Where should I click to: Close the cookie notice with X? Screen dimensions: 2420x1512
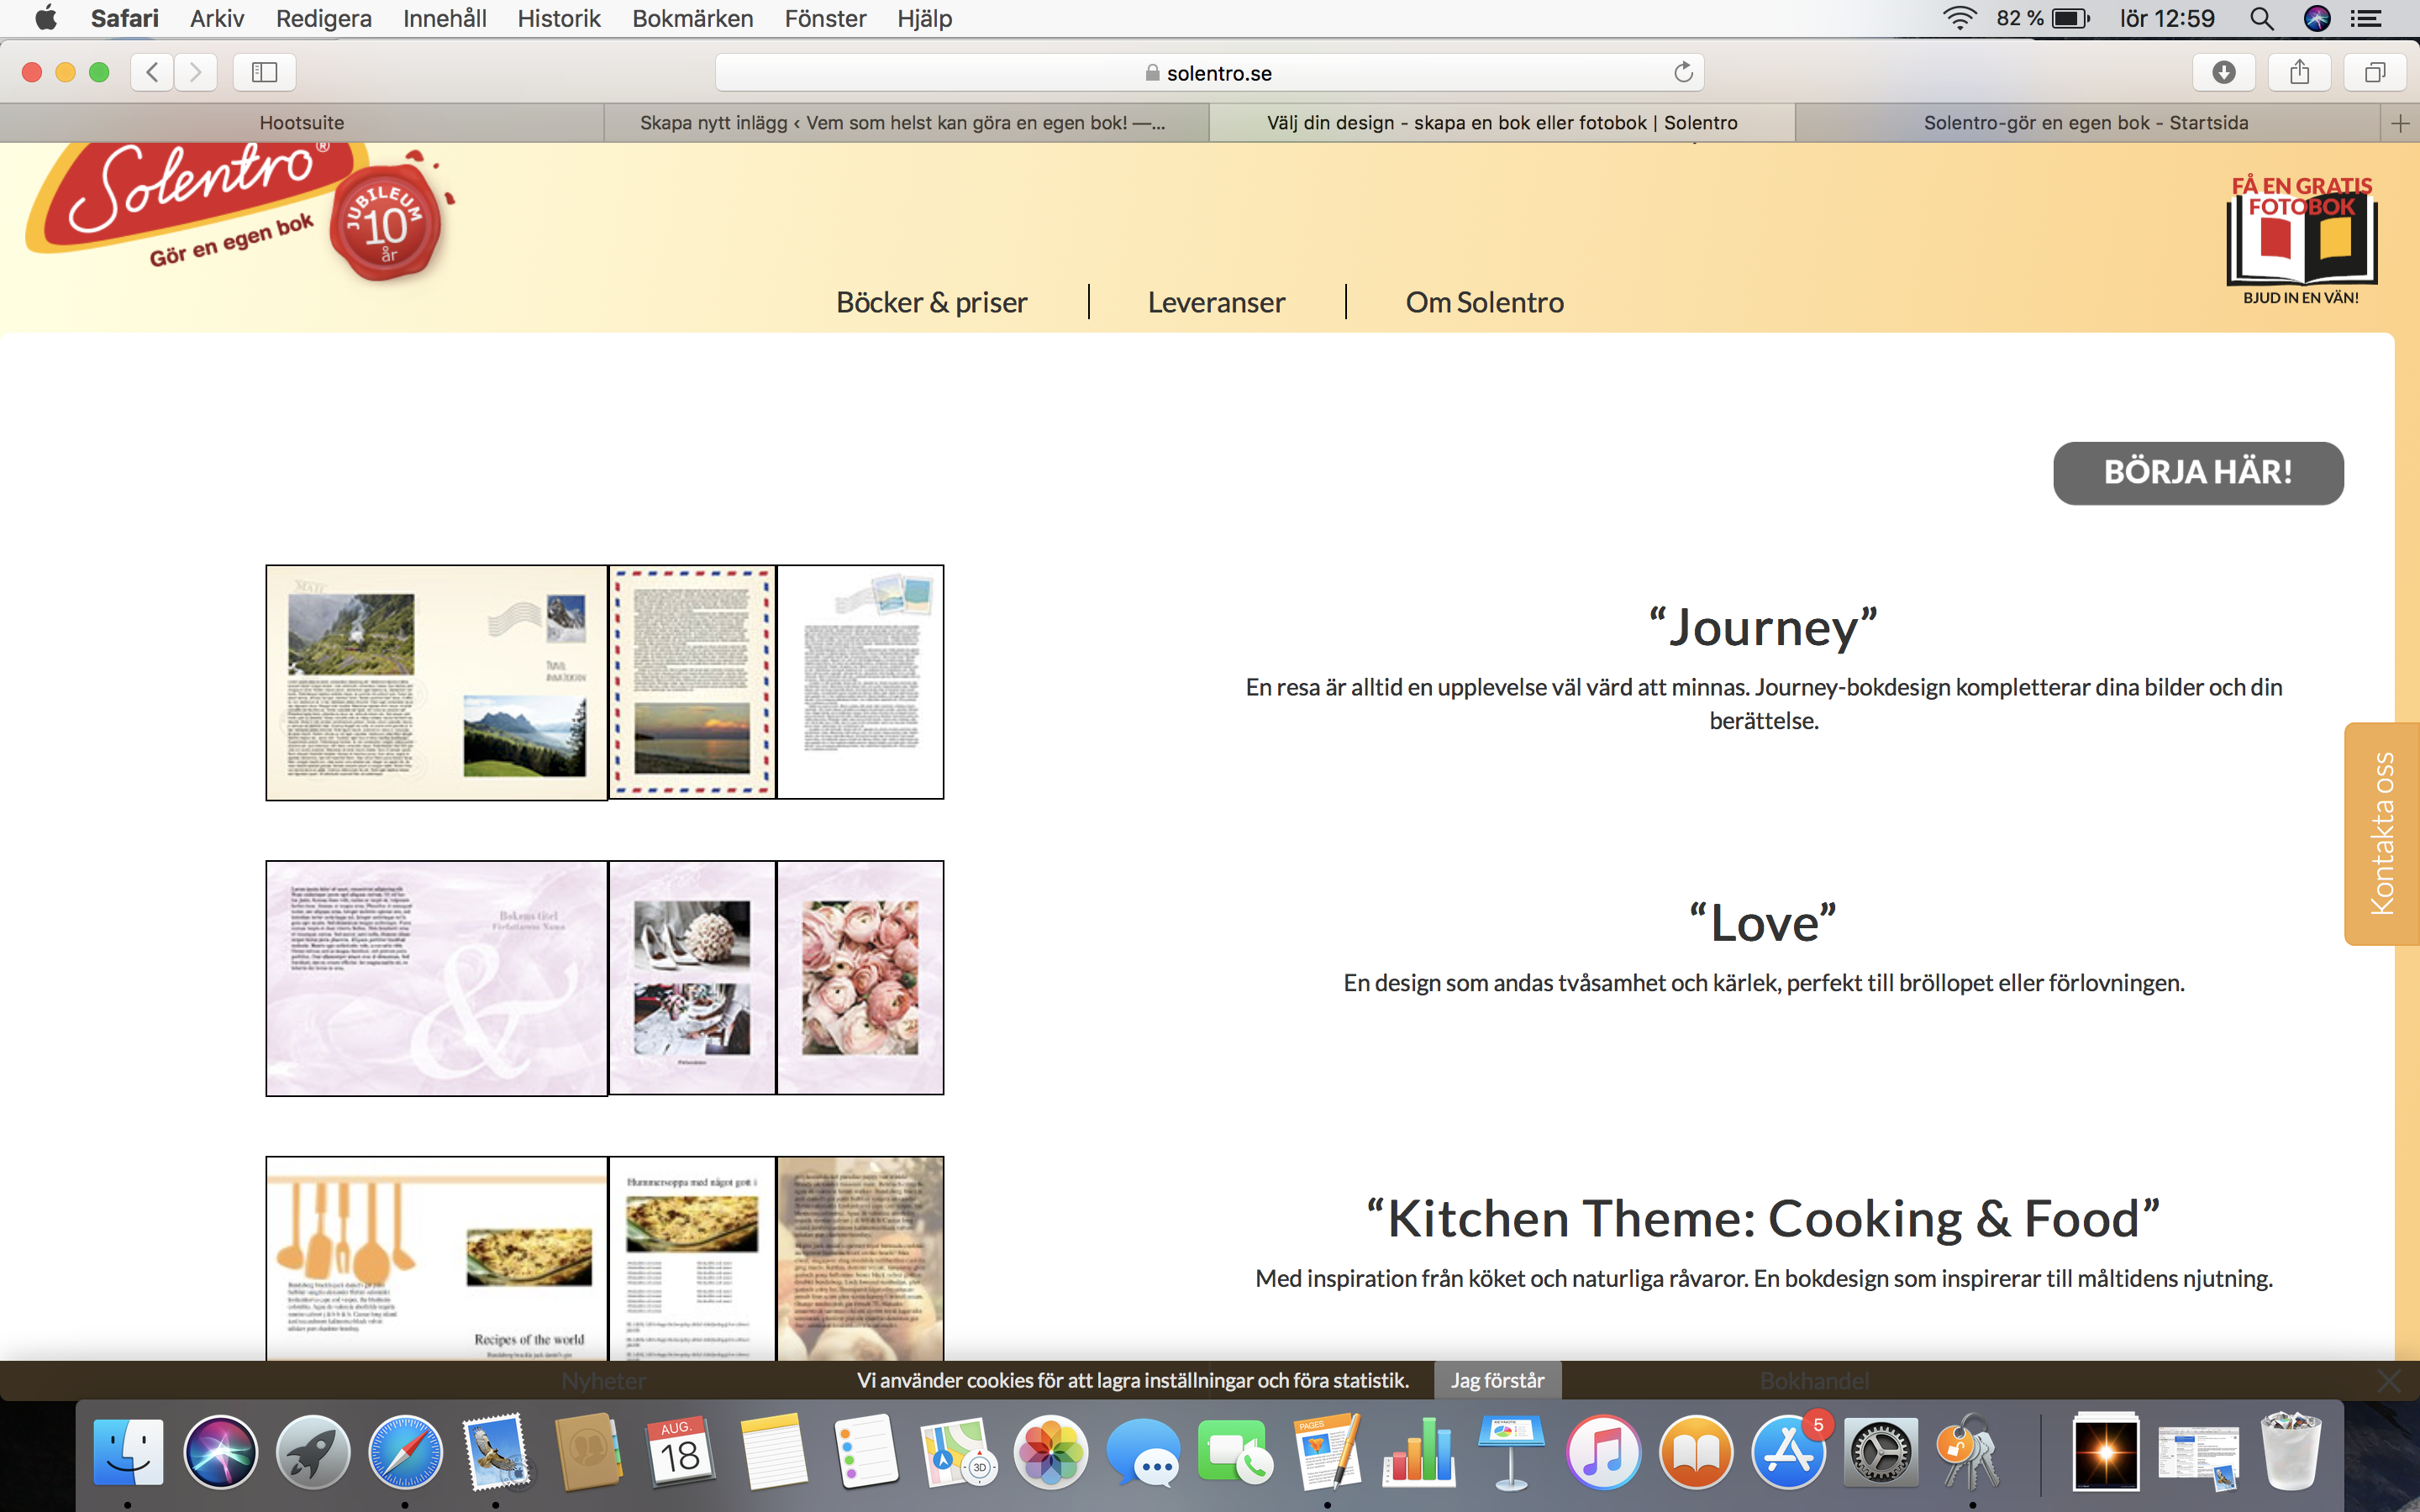point(2389,1381)
